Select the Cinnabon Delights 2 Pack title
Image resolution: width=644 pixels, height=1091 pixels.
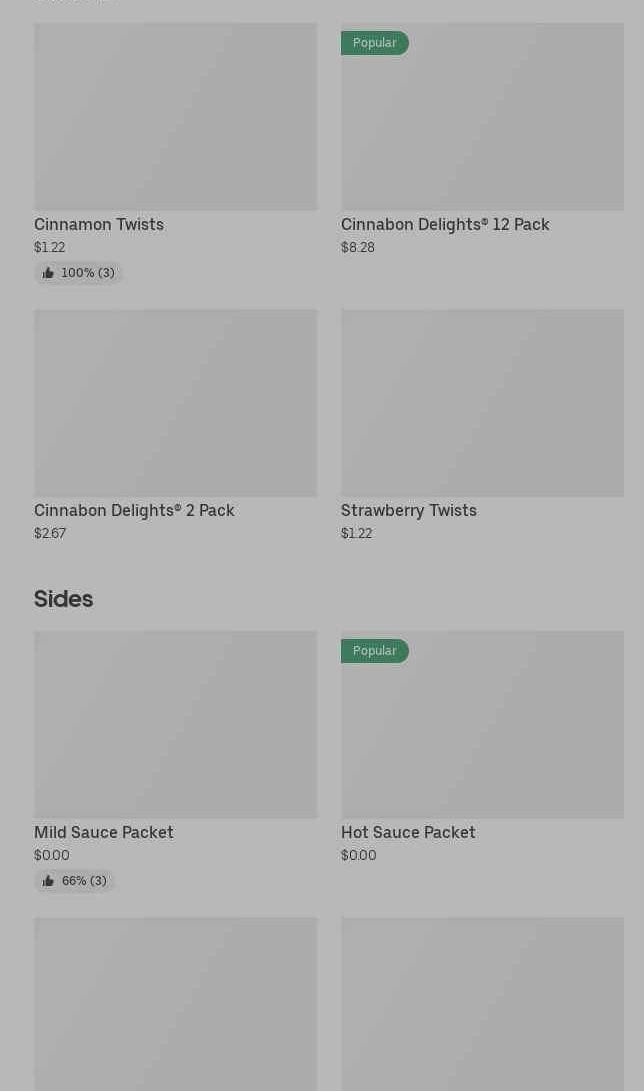(134, 511)
